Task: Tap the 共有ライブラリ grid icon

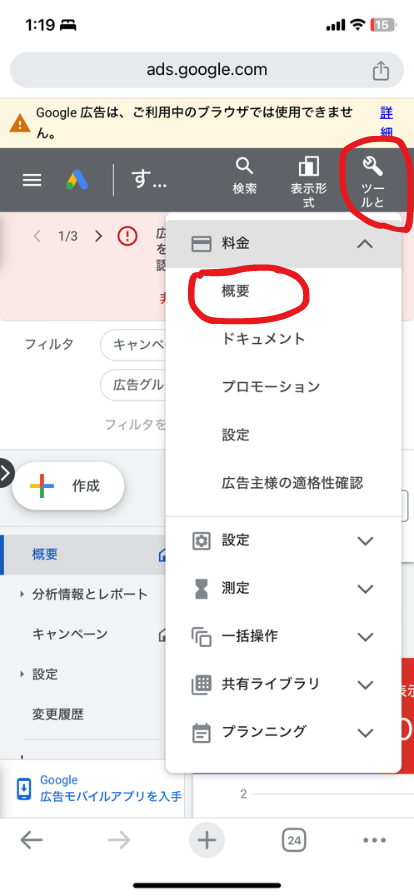Action: click(x=201, y=685)
